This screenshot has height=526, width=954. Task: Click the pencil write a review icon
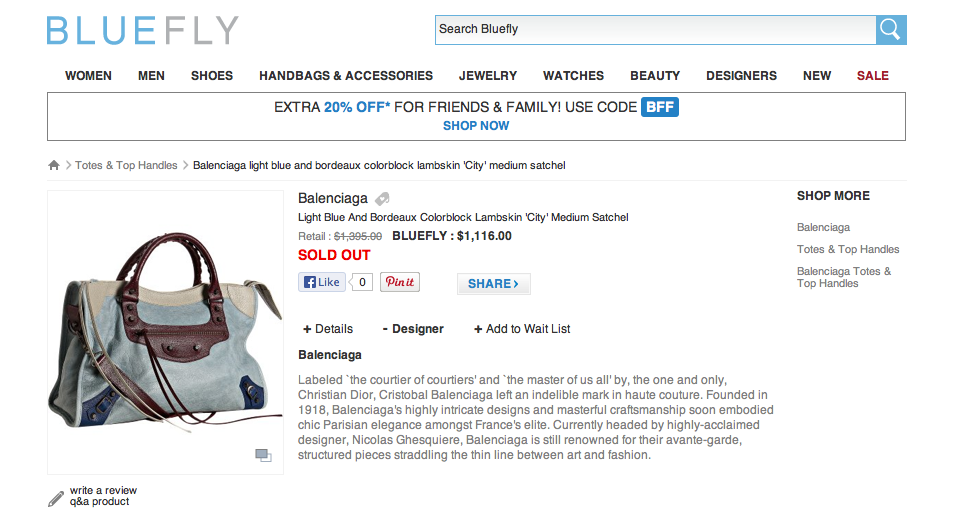[56, 499]
